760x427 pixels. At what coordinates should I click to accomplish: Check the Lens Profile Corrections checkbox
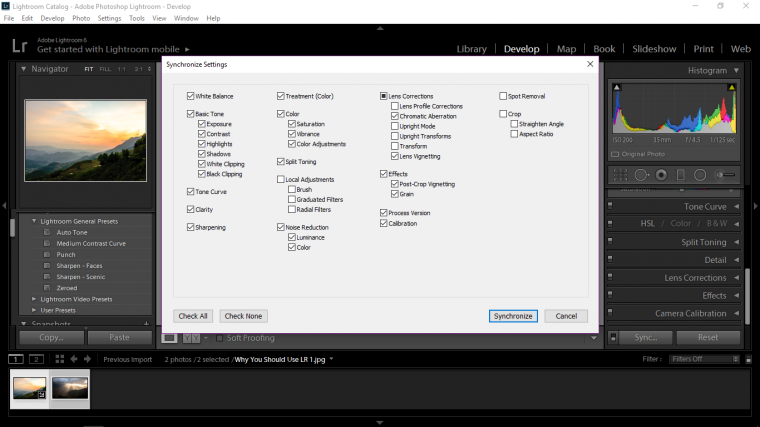click(395, 106)
